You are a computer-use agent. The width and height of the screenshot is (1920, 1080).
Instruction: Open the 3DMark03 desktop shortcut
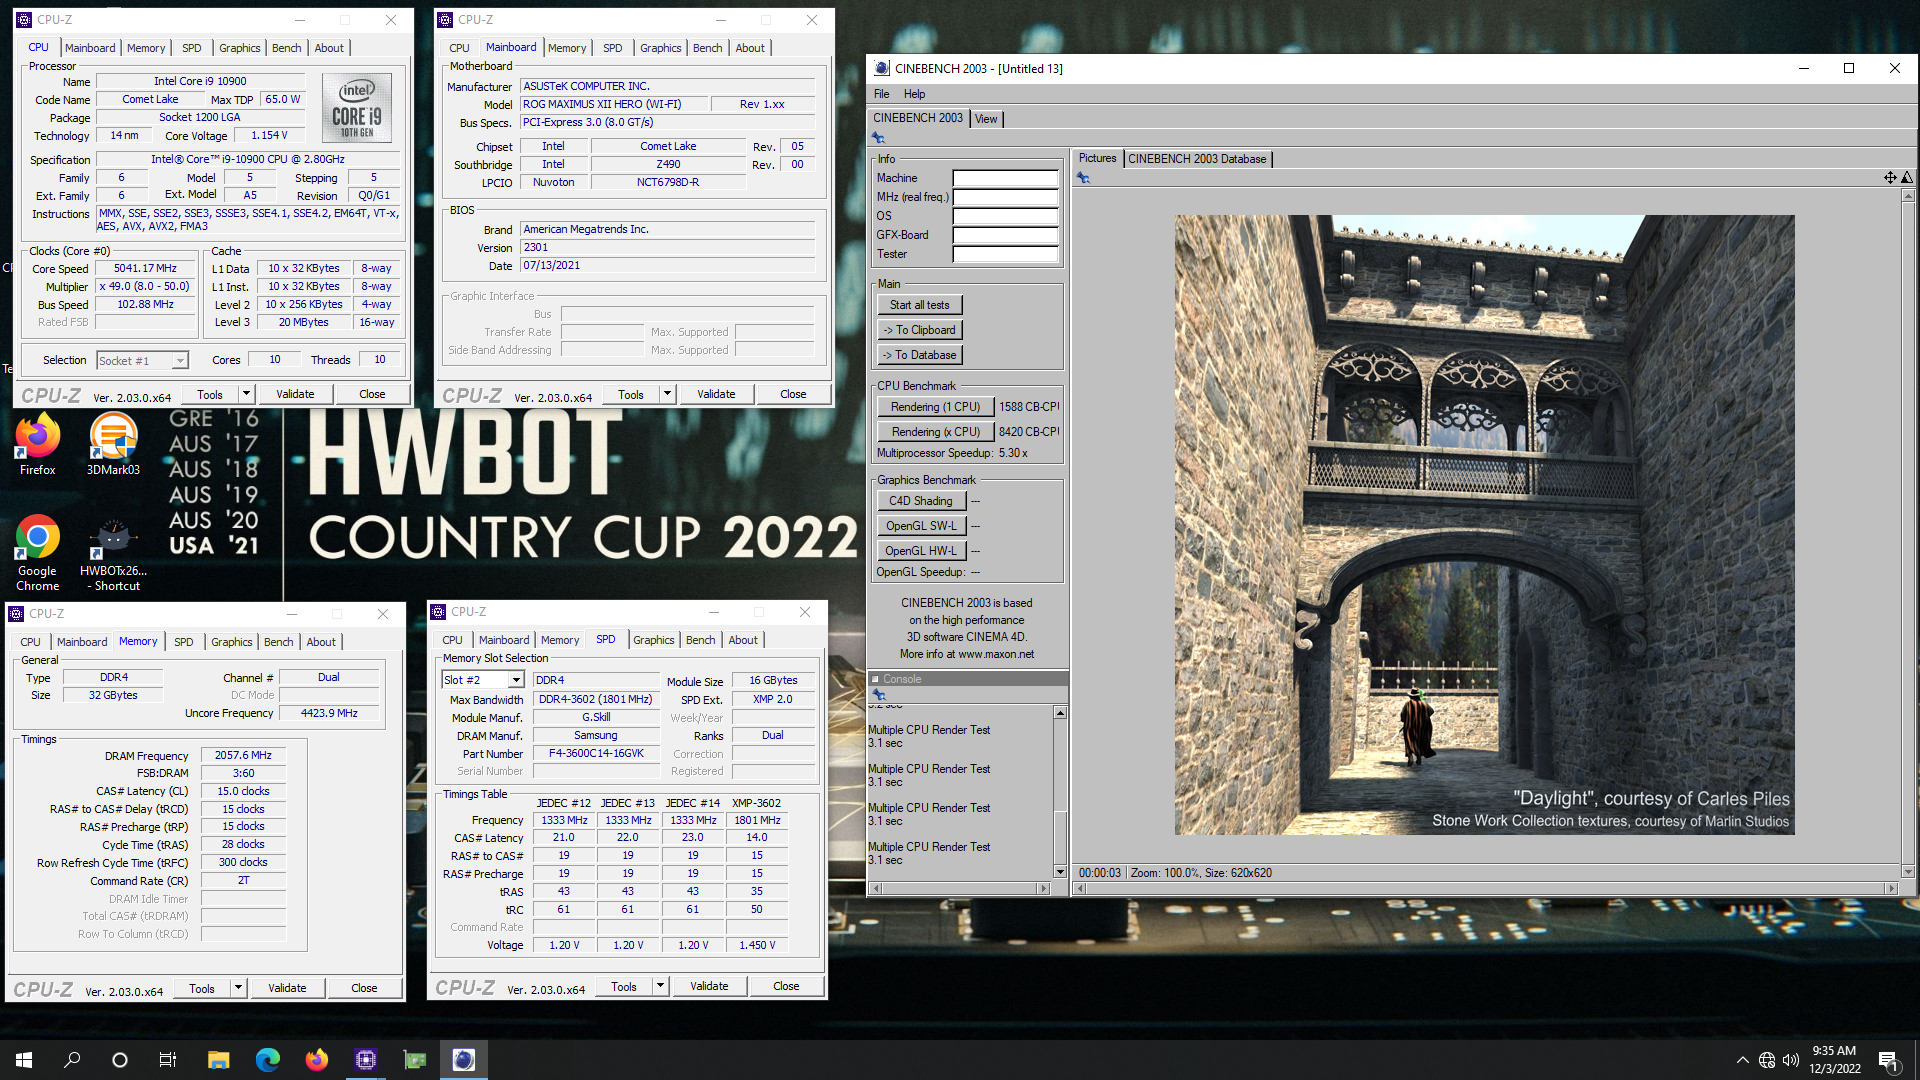113,445
